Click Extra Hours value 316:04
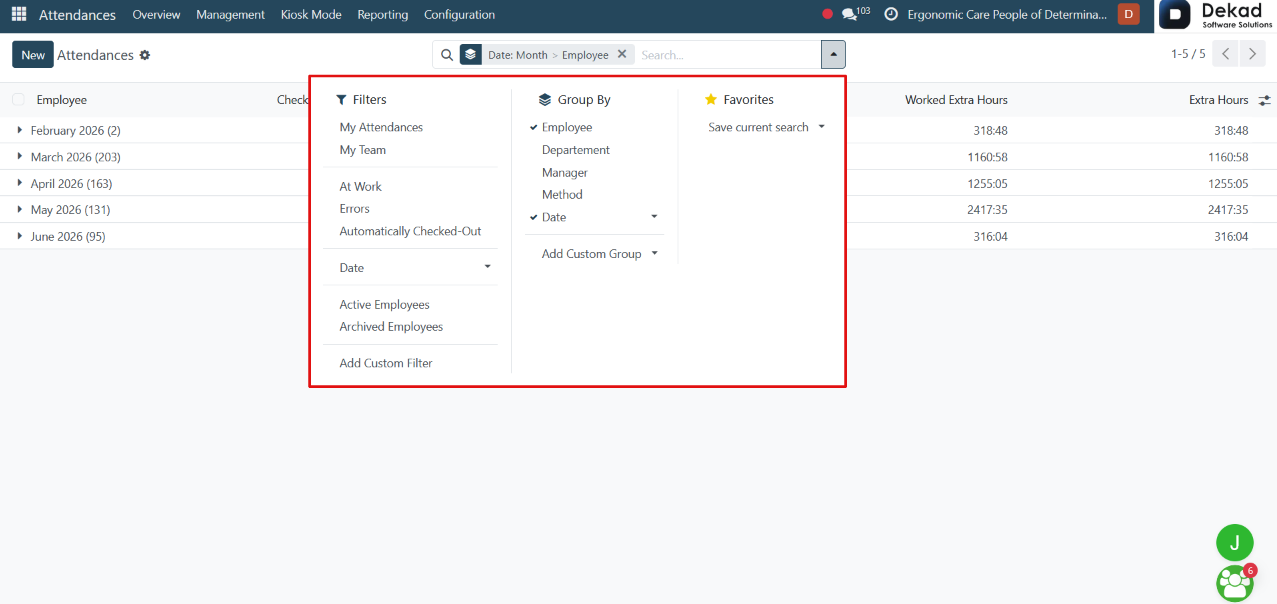 click(1231, 237)
